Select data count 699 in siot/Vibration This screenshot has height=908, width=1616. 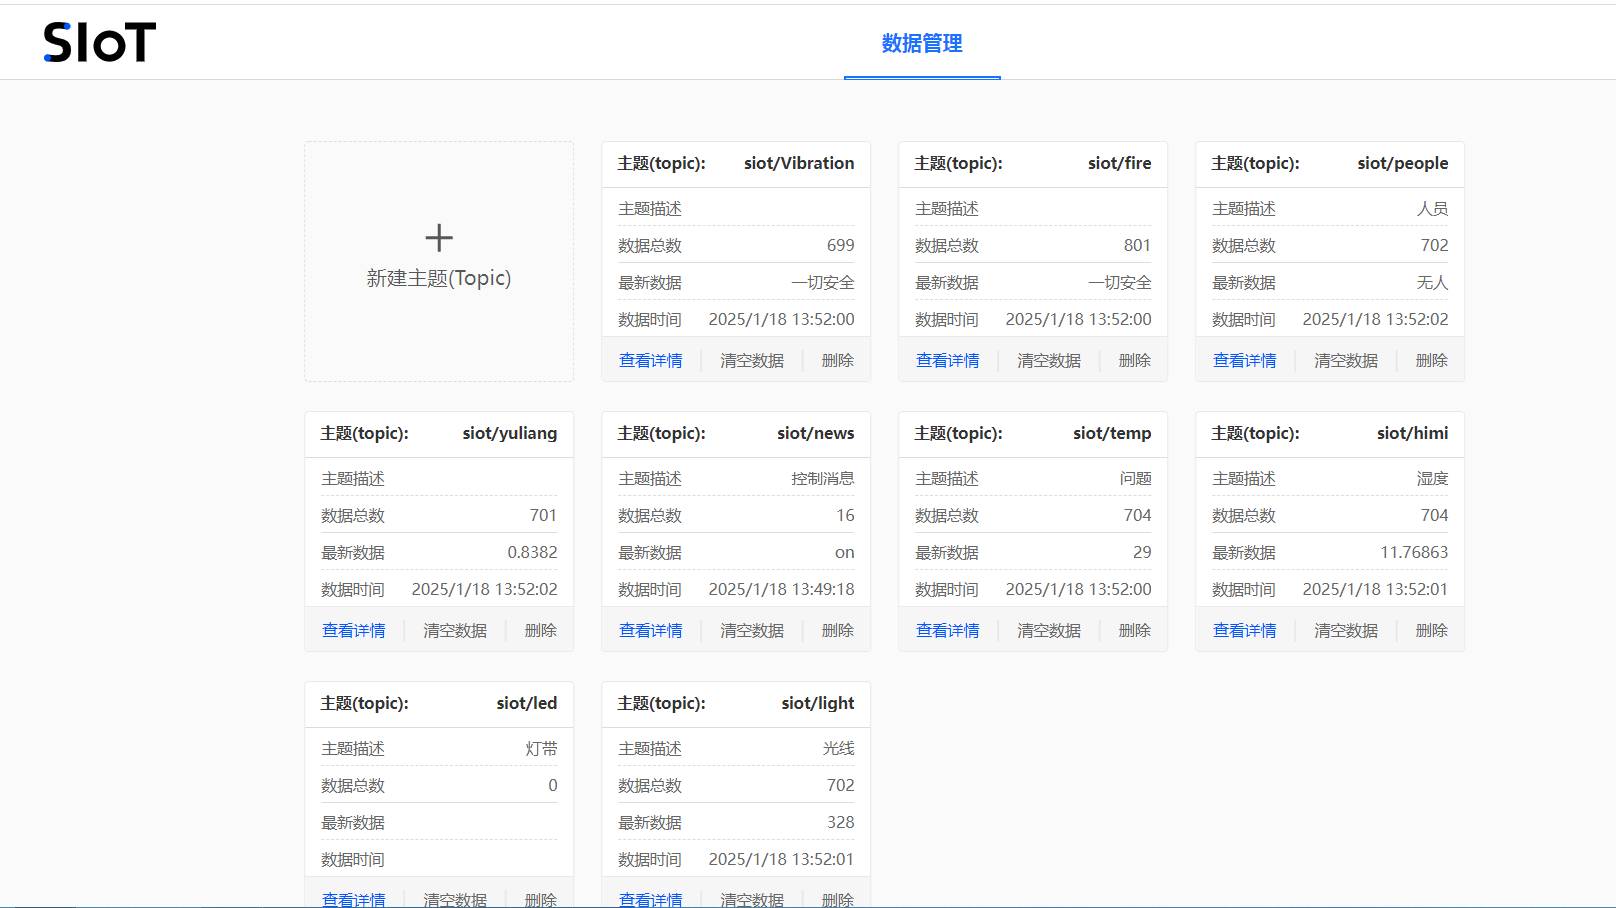(x=841, y=245)
